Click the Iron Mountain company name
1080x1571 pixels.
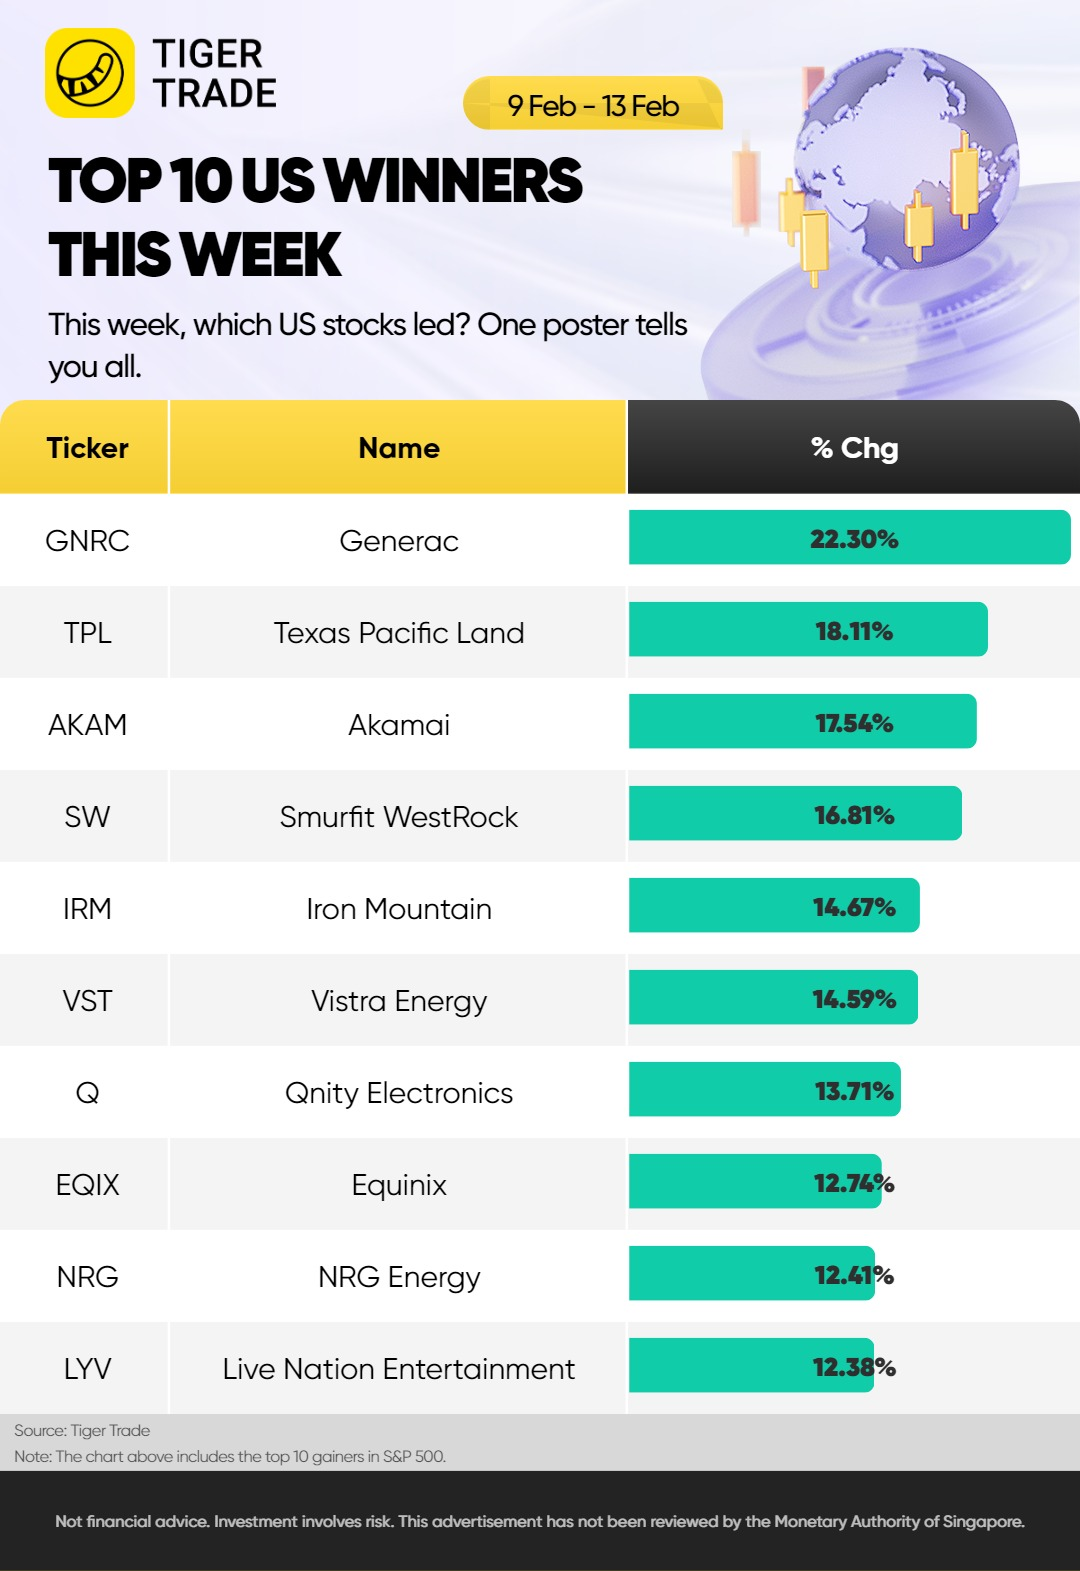(399, 909)
